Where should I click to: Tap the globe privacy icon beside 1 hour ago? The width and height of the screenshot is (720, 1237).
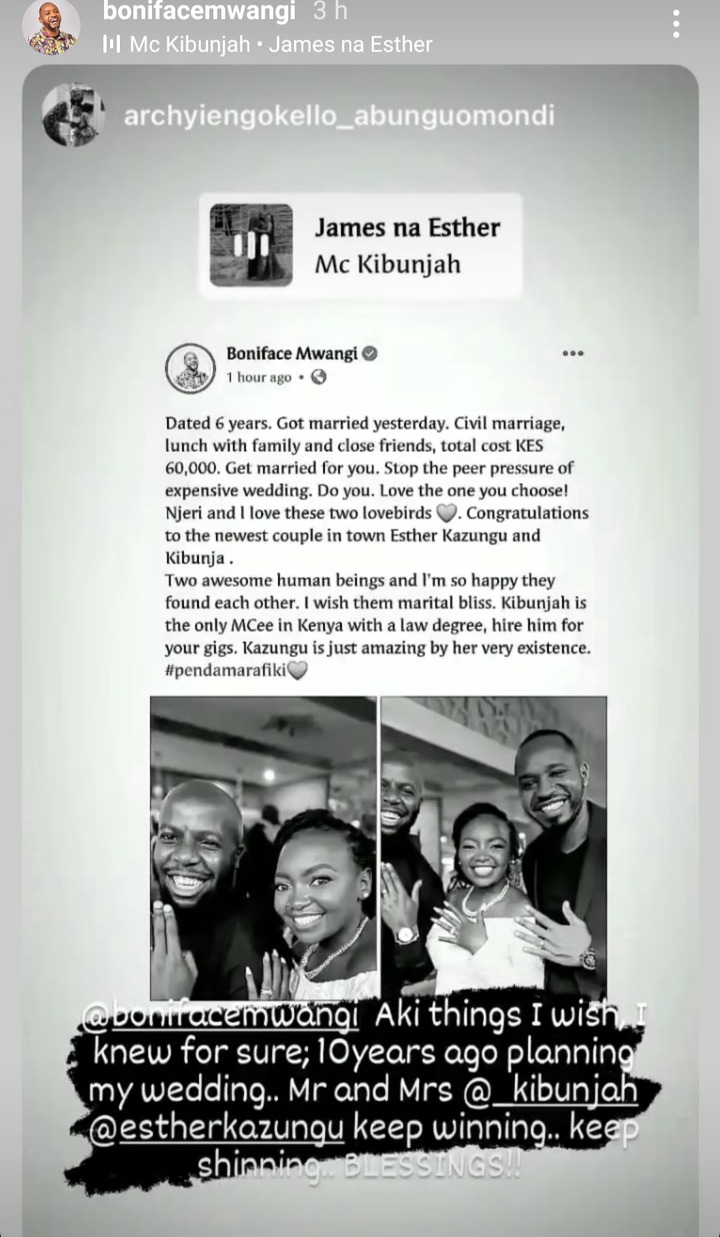tap(319, 377)
